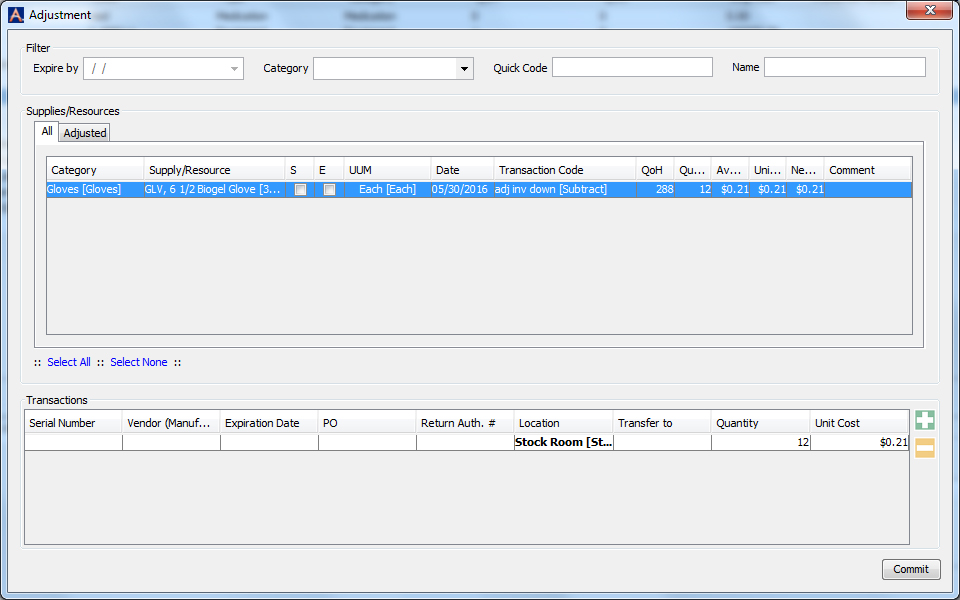Click the Unit Cost cell showing $0.21

click(859, 442)
